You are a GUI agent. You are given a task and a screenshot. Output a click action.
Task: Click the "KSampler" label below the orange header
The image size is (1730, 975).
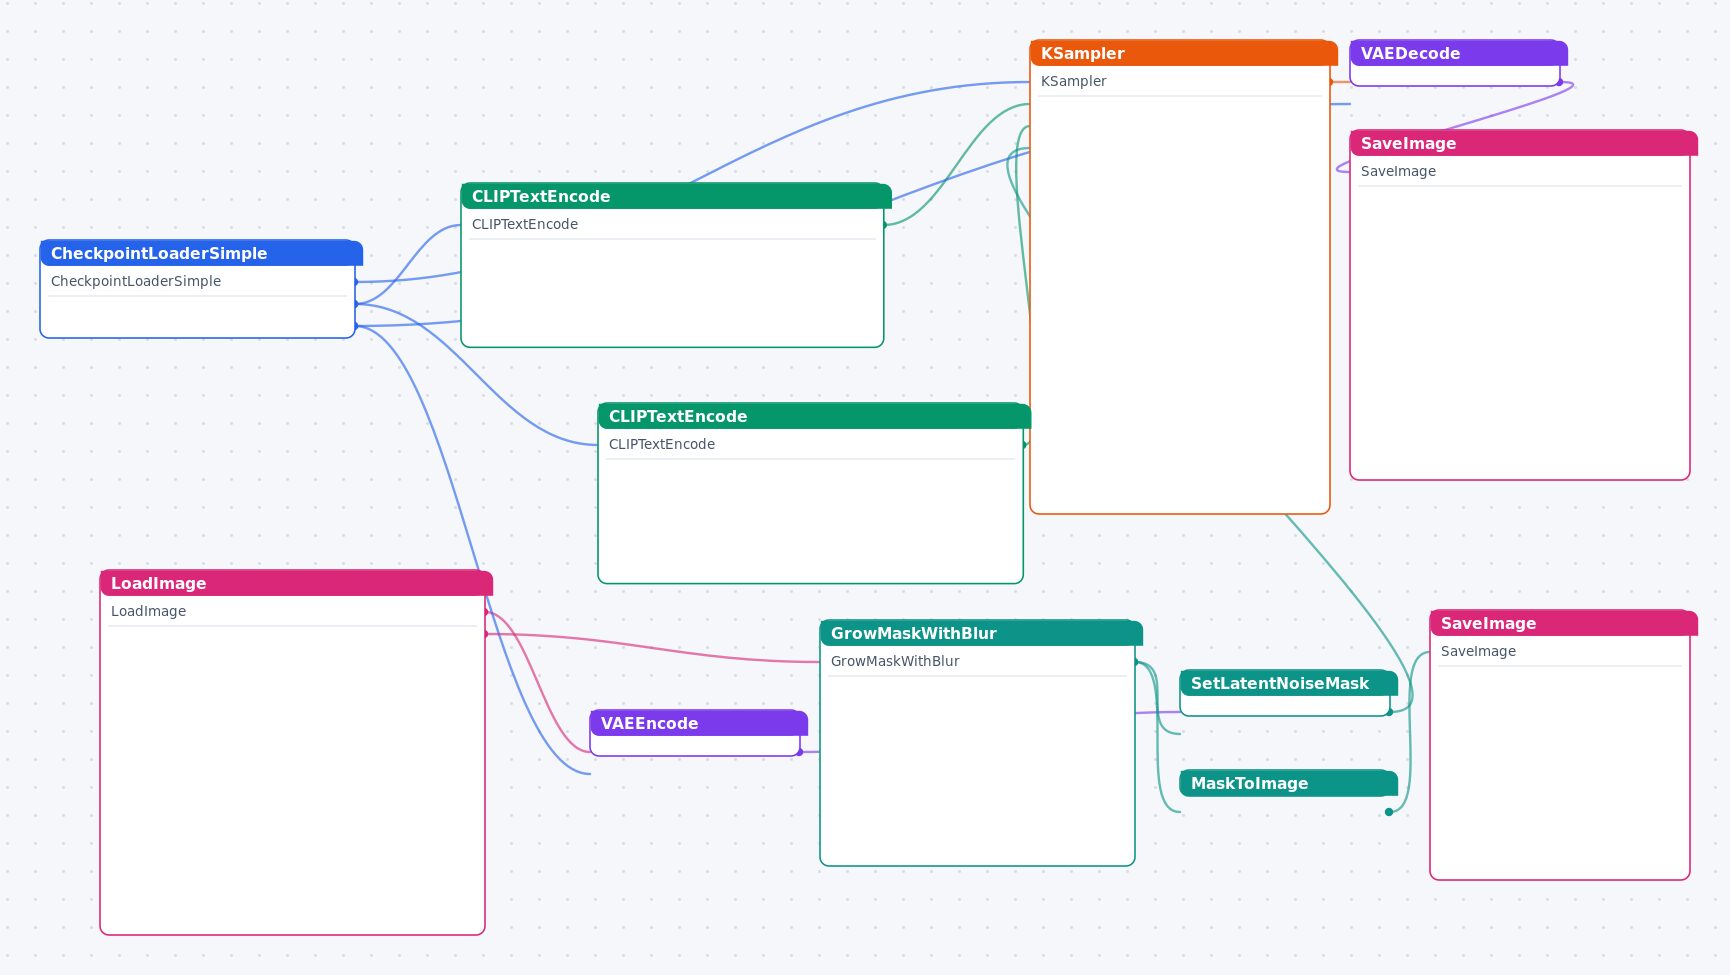[1073, 81]
